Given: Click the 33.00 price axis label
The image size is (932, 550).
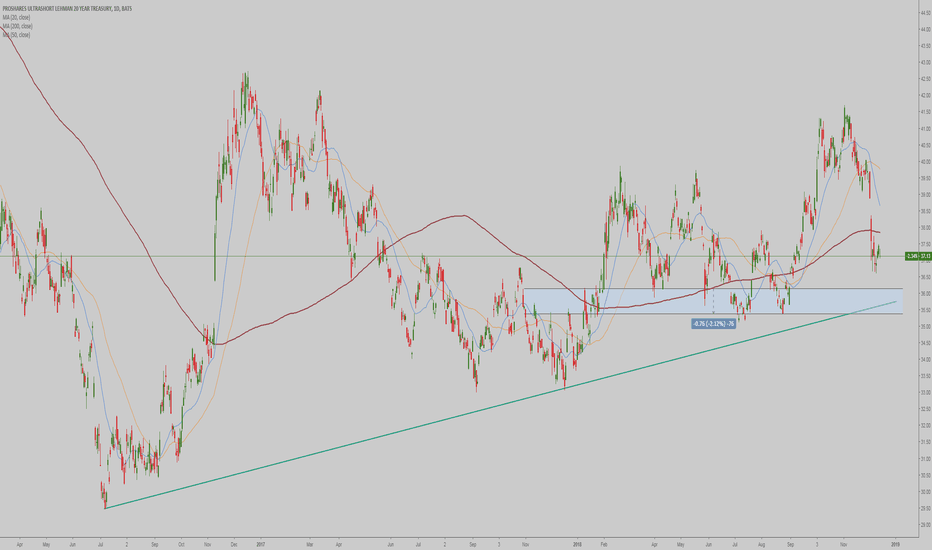Looking at the screenshot, I should [x=925, y=392].
